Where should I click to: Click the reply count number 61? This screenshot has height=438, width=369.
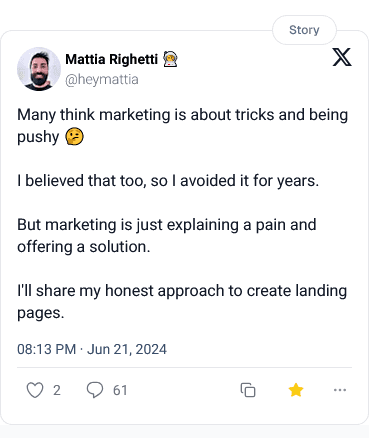tap(120, 390)
